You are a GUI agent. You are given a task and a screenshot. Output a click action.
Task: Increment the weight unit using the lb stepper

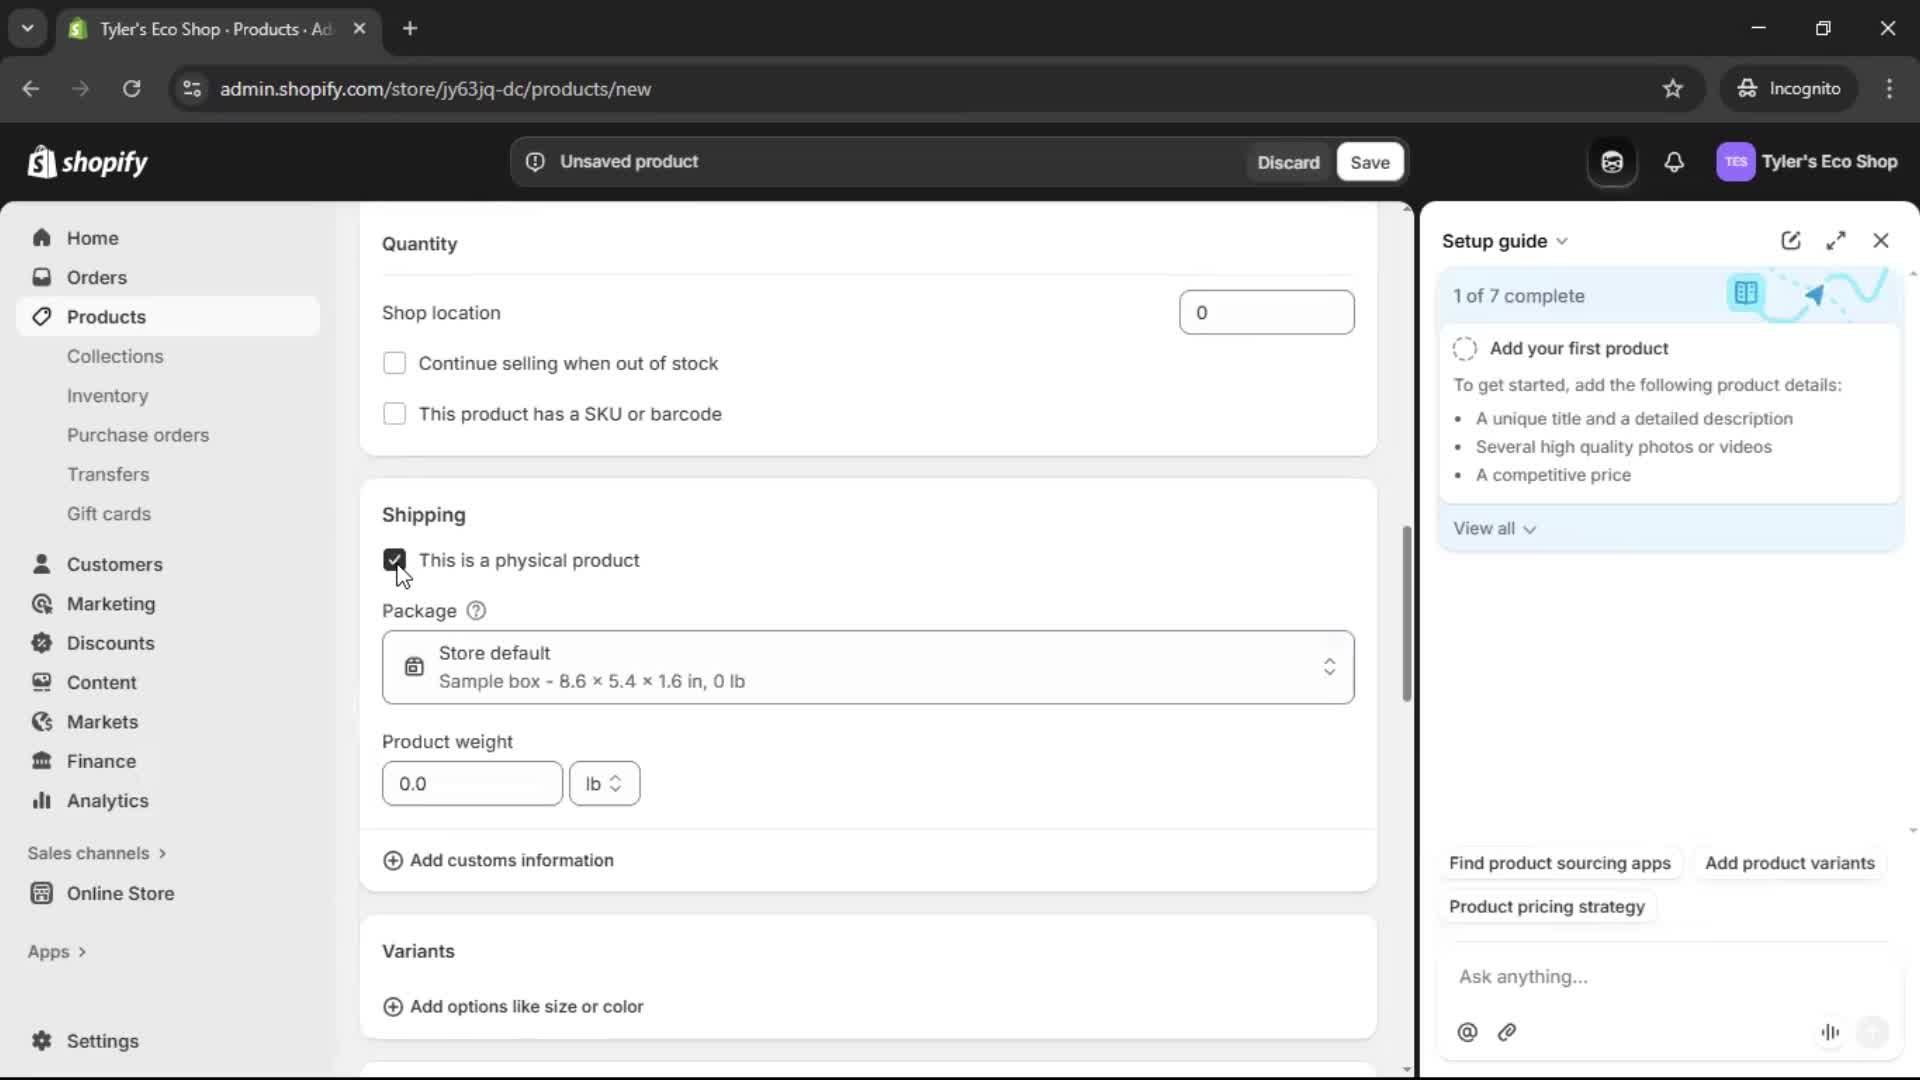pyautogui.click(x=617, y=777)
